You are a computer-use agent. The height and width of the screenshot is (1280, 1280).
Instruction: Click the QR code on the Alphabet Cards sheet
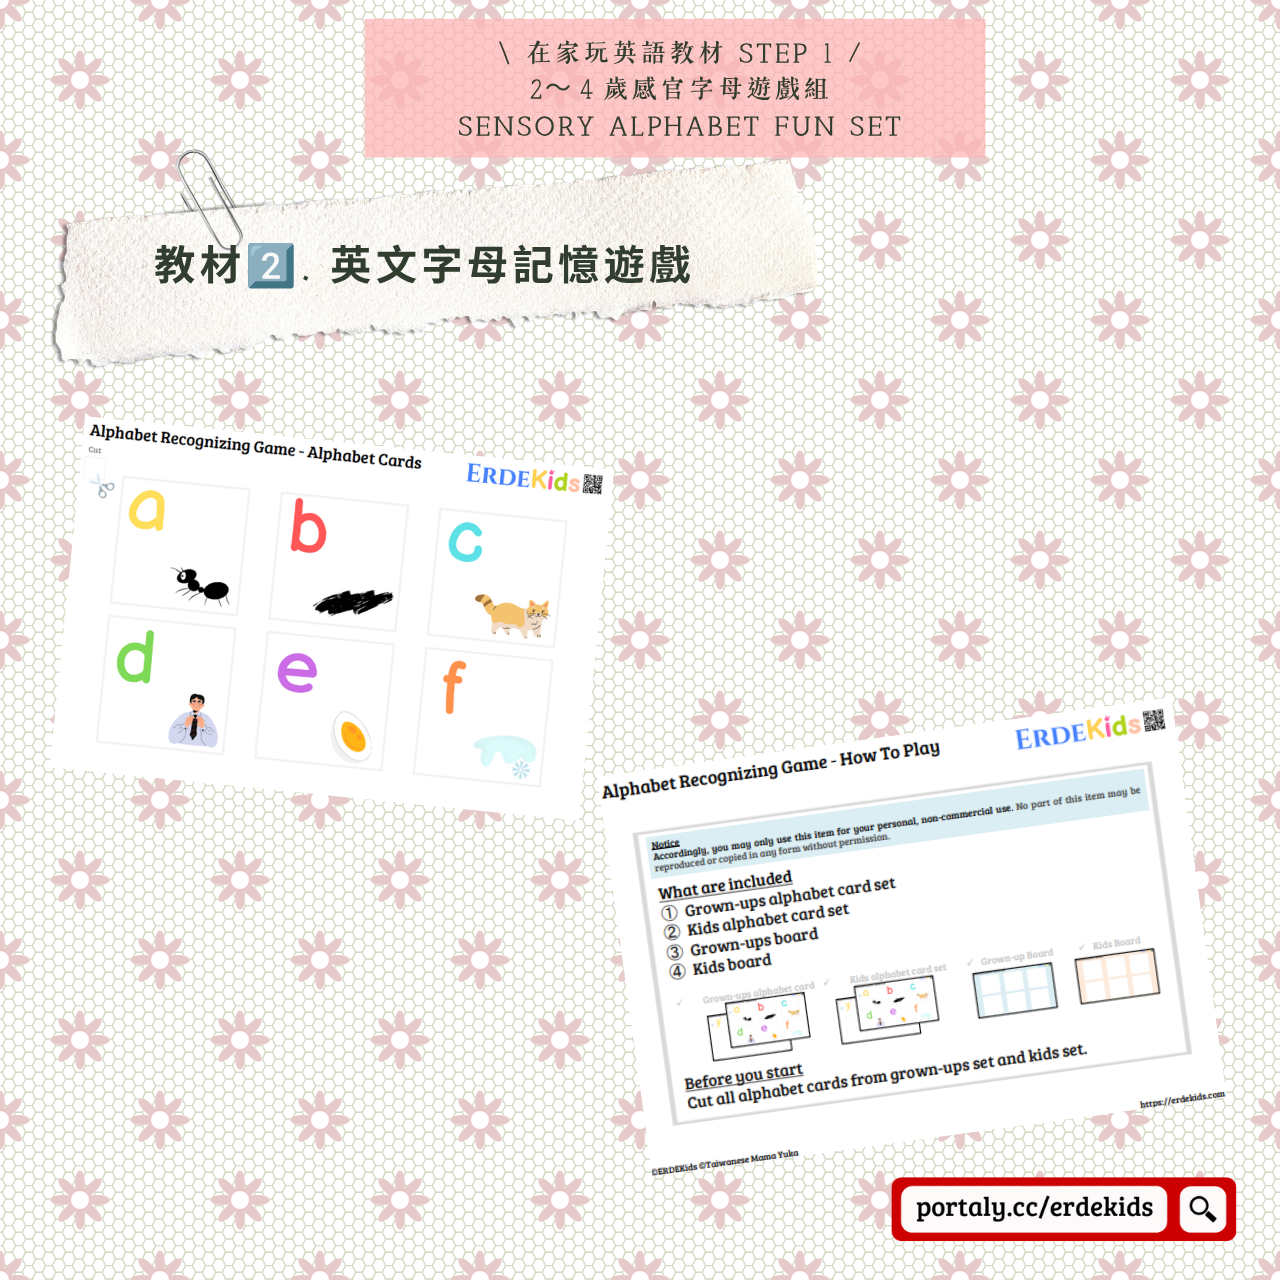[x=593, y=485]
